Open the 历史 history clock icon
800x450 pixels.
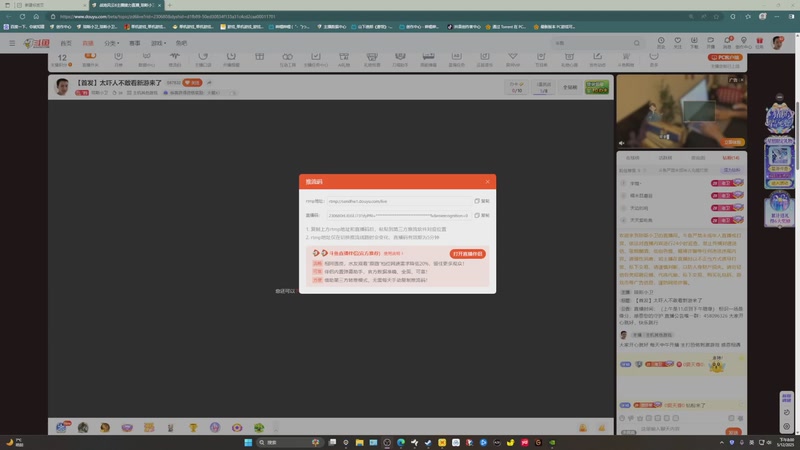coord(661,42)
